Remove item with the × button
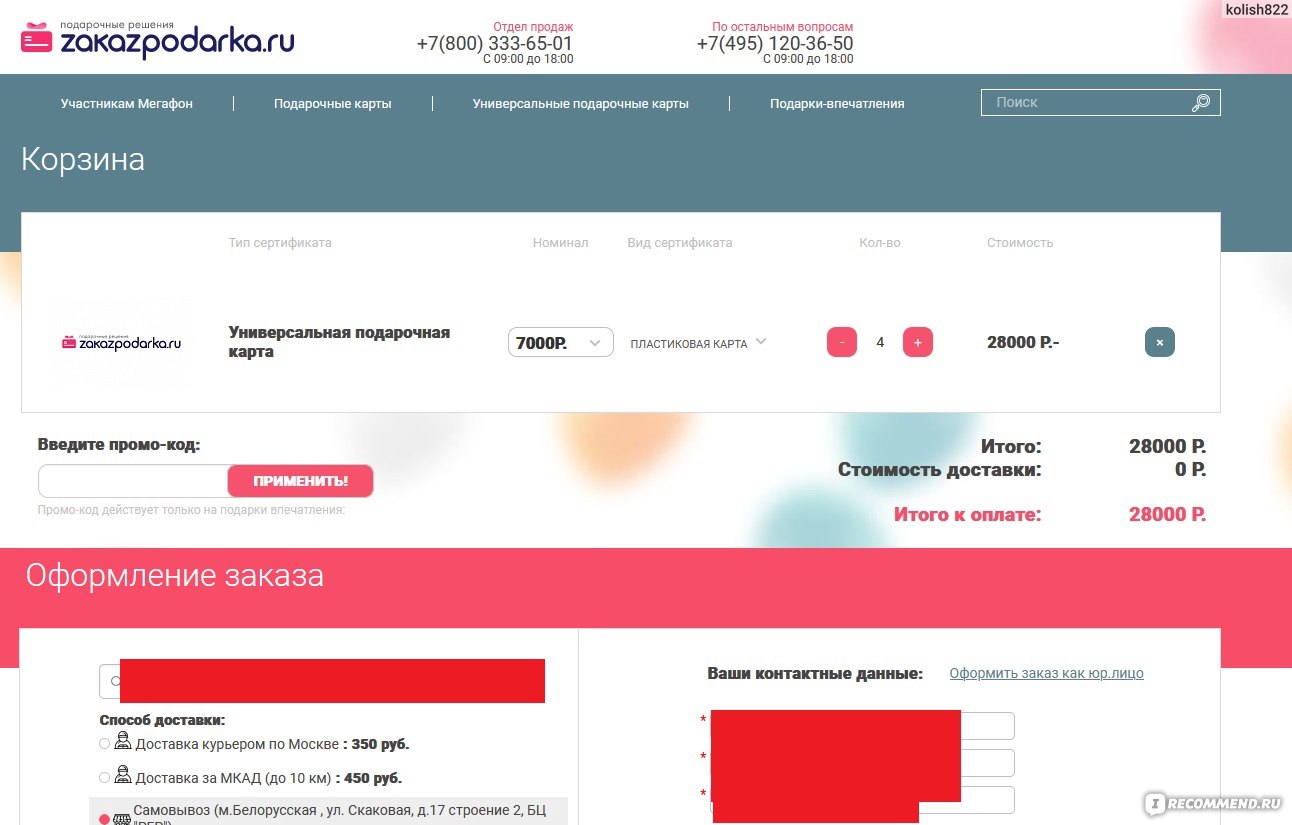The image size is (1292, 825). [x=1160, y=342]
